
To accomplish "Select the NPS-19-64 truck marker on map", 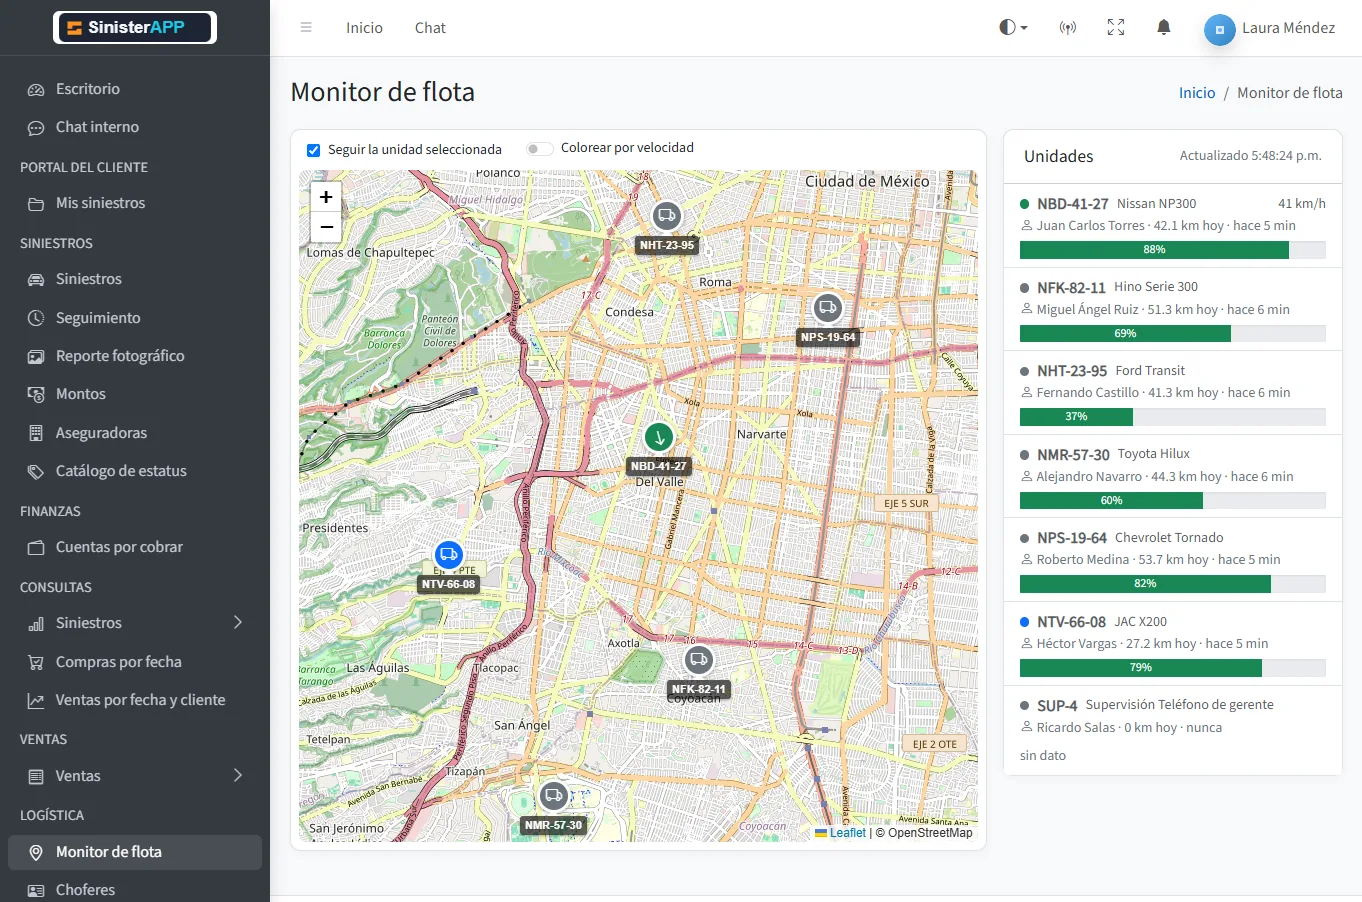I will (x=828, y=308).
